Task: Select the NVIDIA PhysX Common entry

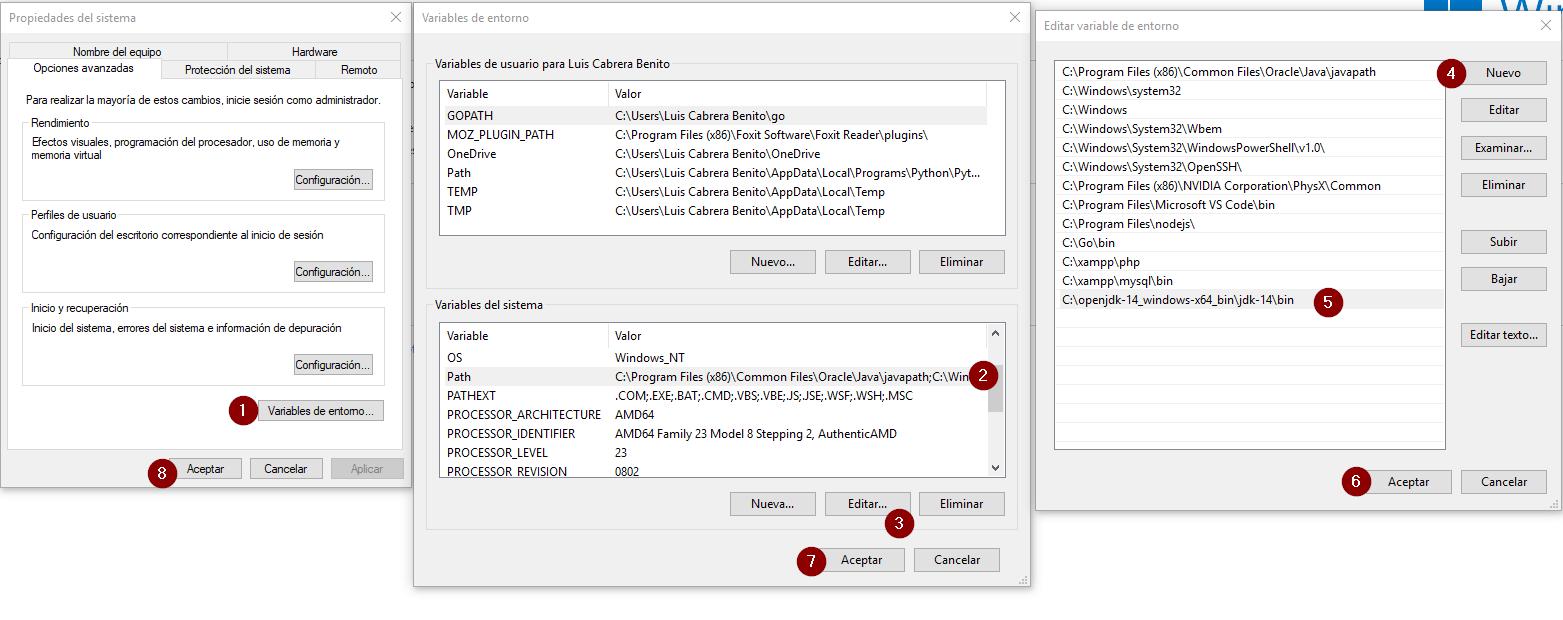Action: (x=1249, y=186)
